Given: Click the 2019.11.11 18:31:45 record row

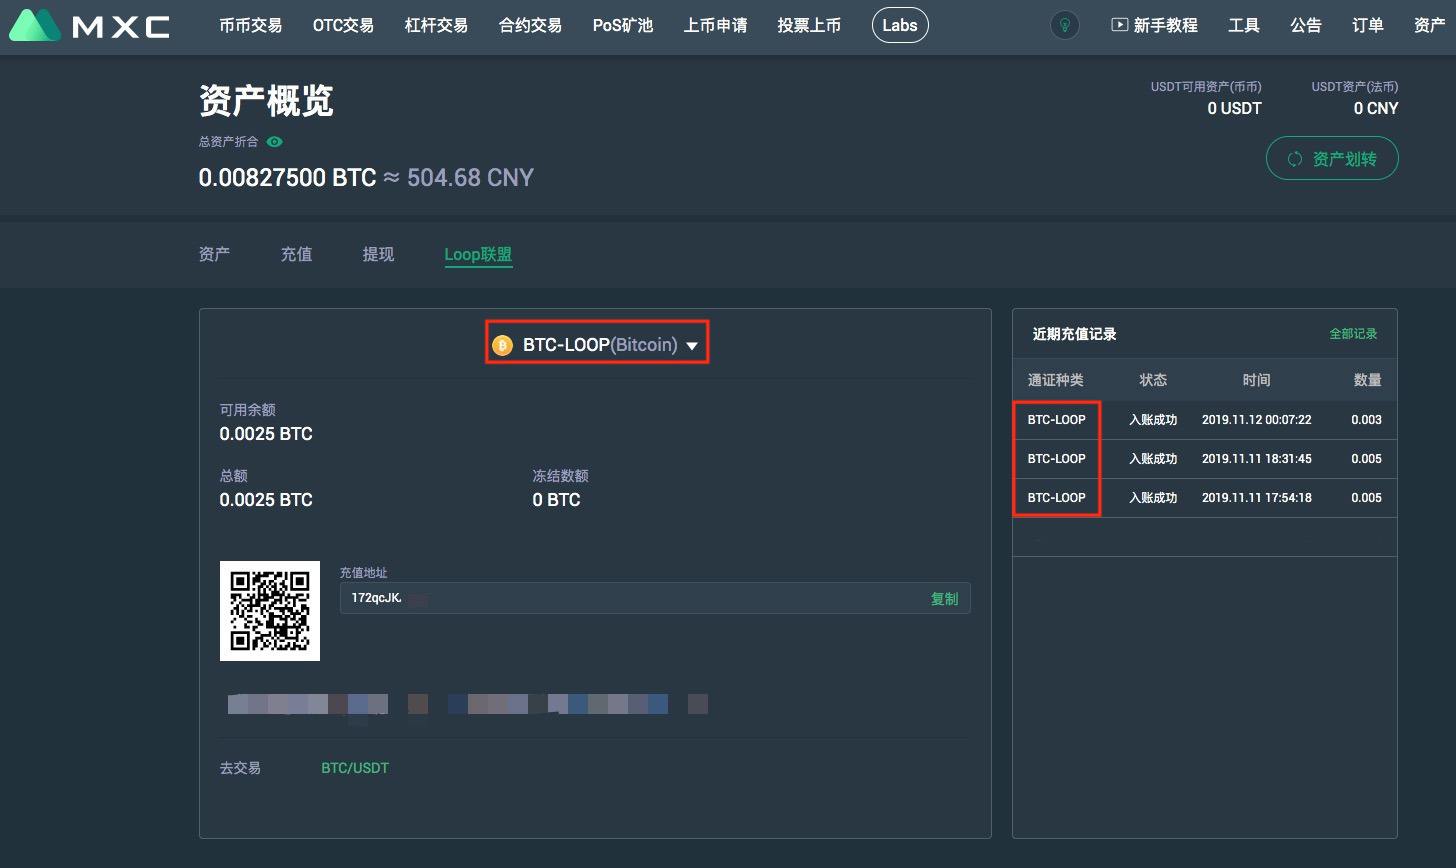Looking at the screenshot, I should point(1205,459).
